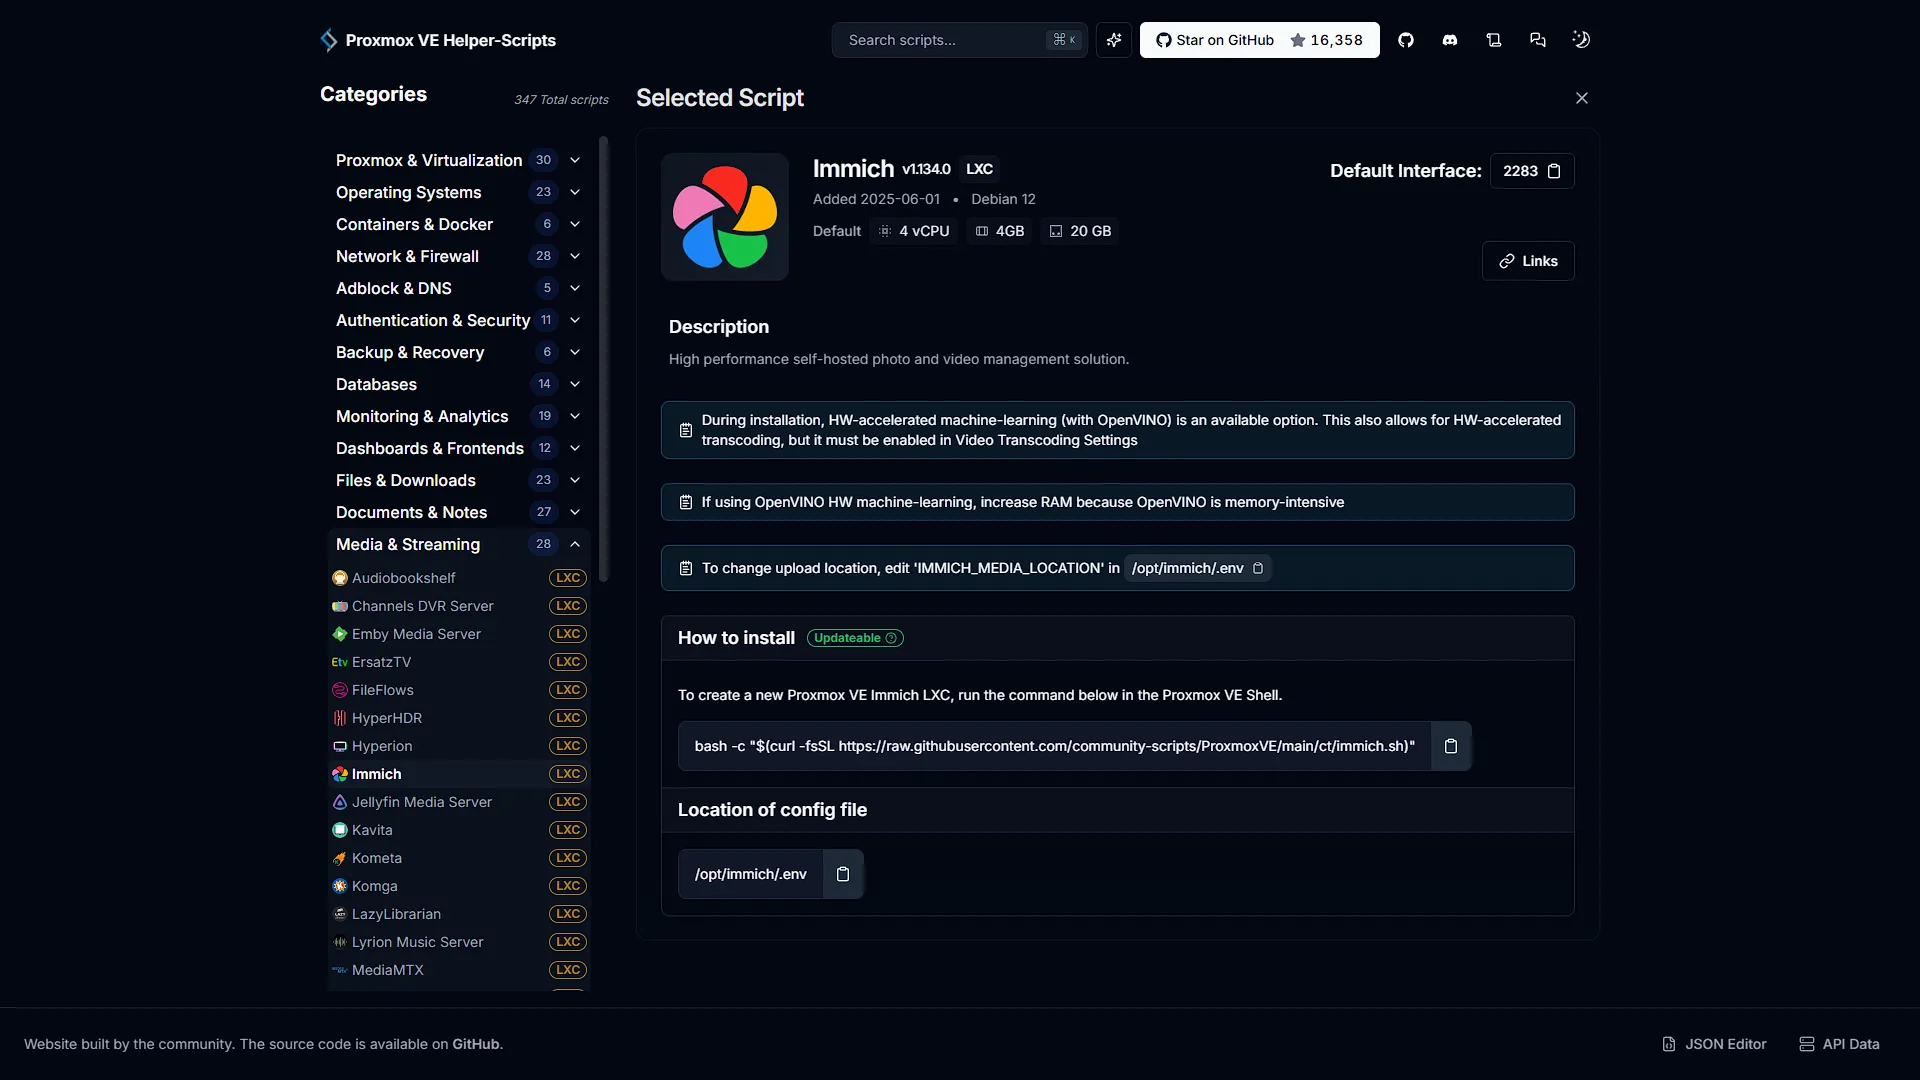Open the changelog scroll icon in header
Image resolution: width=1920 pixels, height=1080 pixels.
(1494, 40)
